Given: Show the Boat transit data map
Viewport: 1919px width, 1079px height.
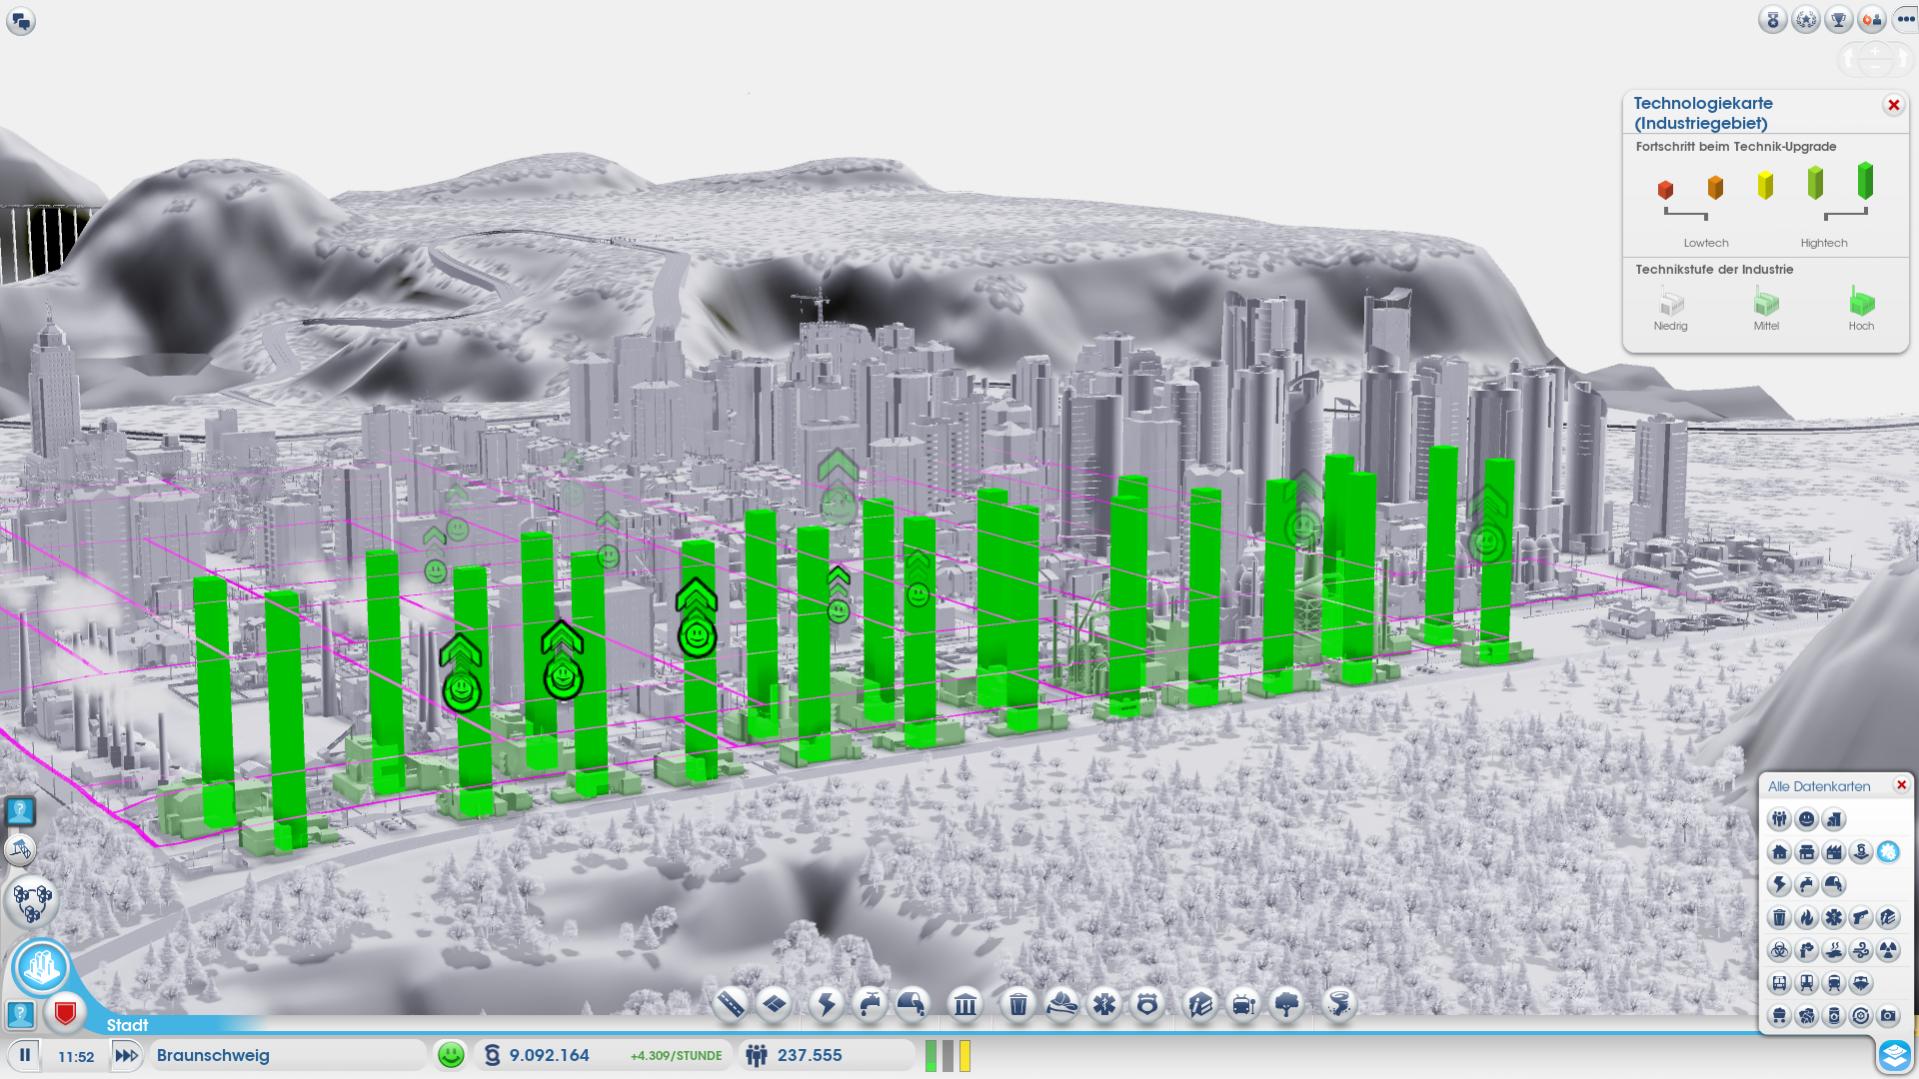Looking at the screenshot, I should tap(1860, 984).
